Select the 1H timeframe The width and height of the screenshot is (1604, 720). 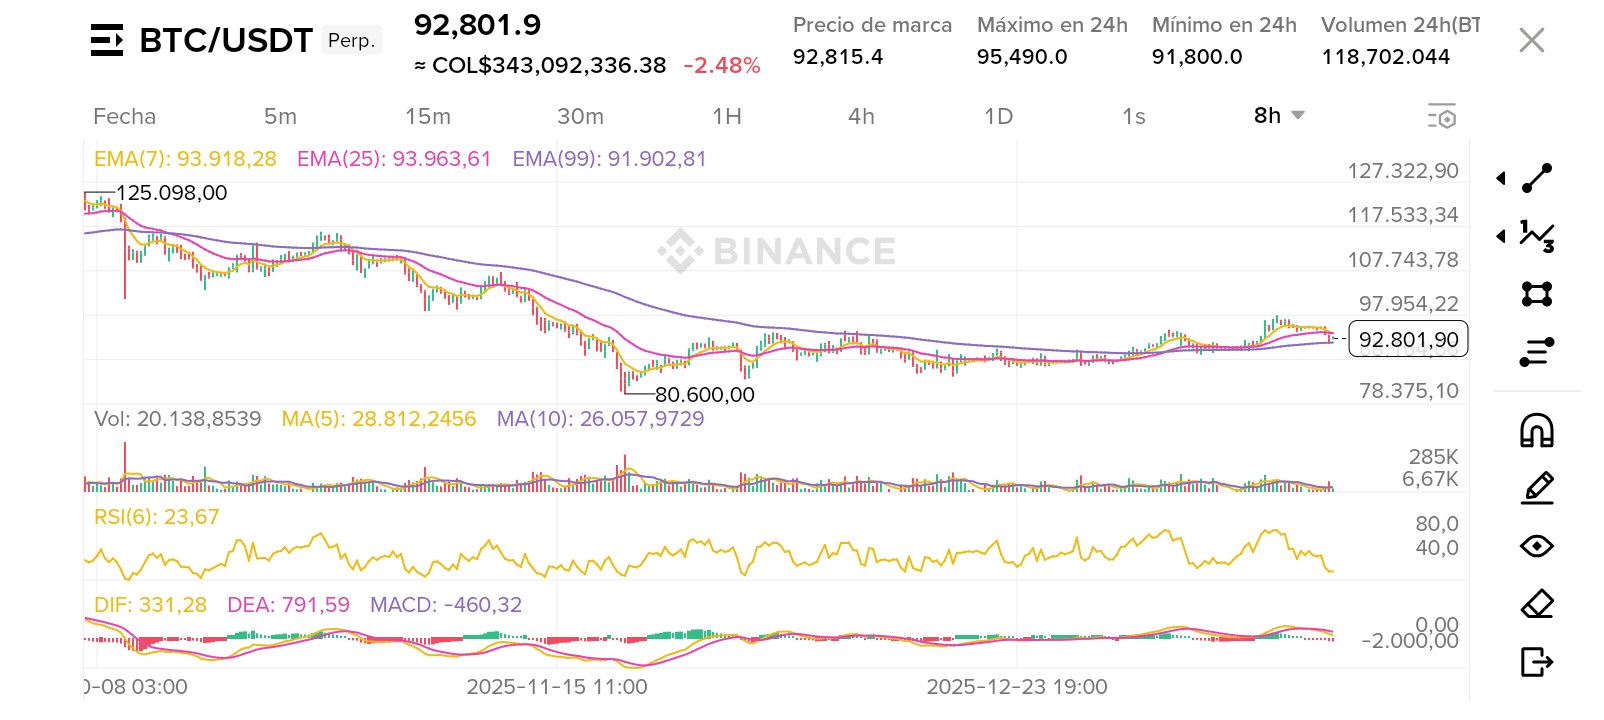(727, 116)
